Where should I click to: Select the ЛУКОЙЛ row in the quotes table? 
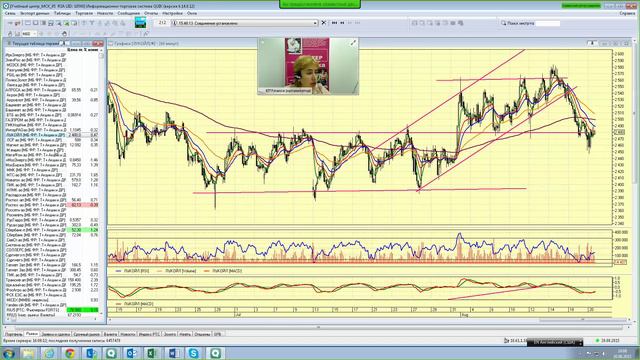(x=52, y=135)
